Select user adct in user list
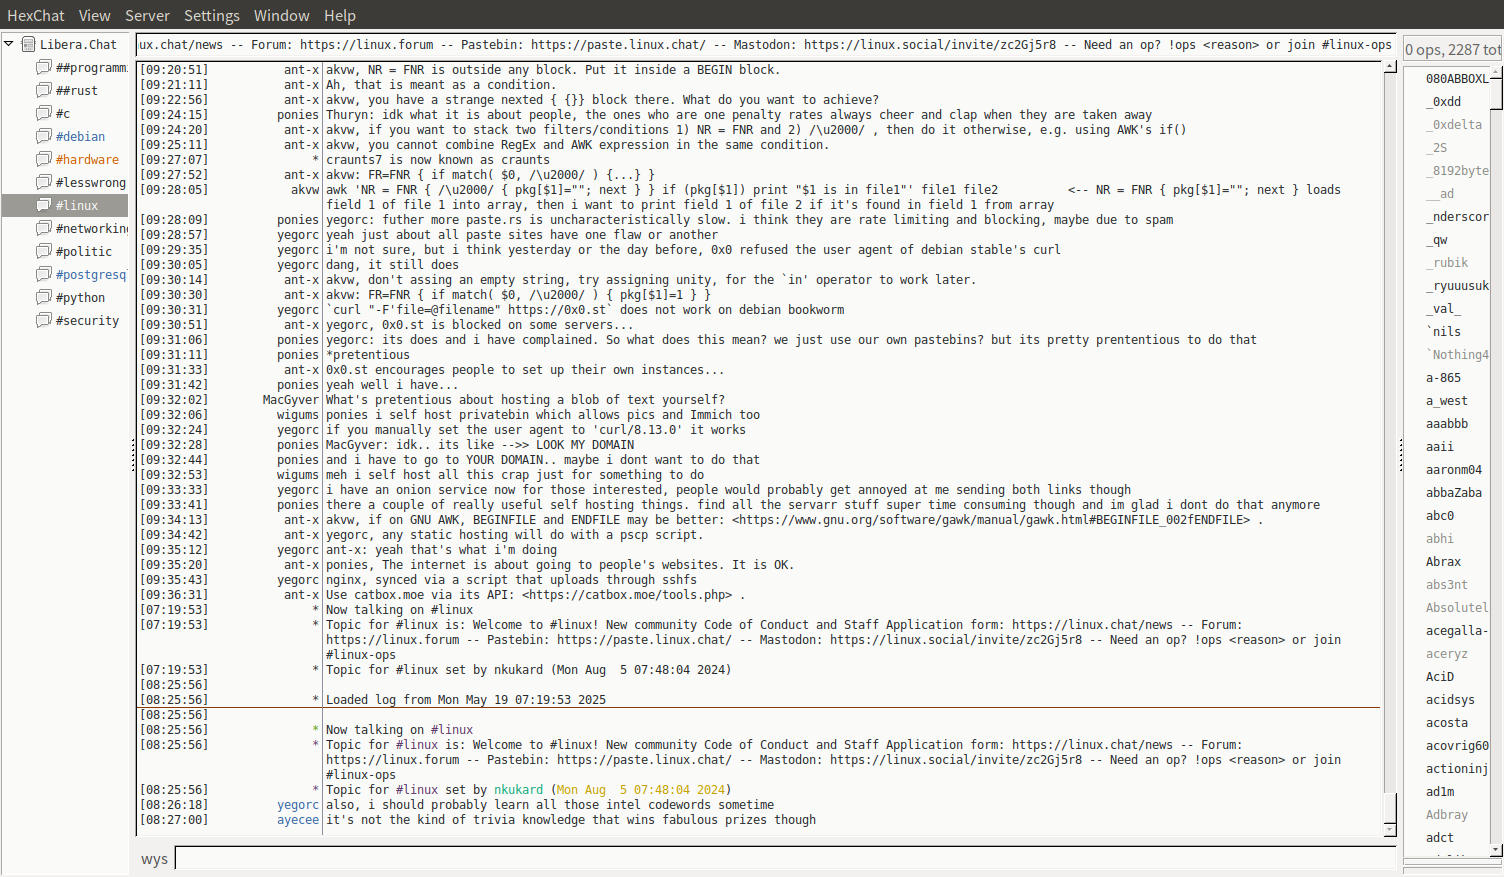This screenshot has height=877, width=1504. [x=1440, y=838]
